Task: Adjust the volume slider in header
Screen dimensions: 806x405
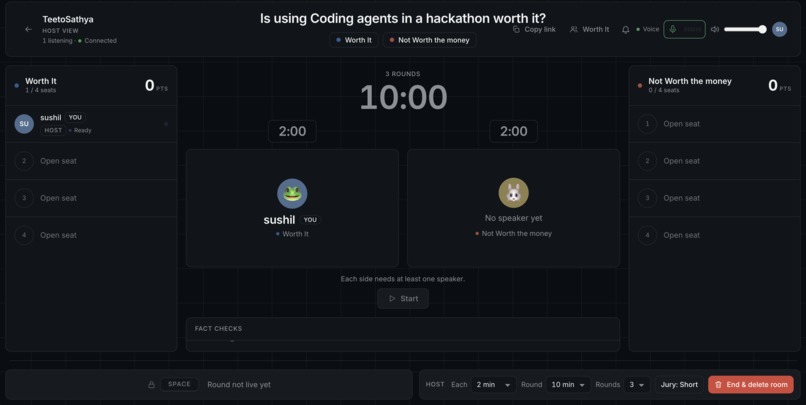Action: (x=745, y=29)
